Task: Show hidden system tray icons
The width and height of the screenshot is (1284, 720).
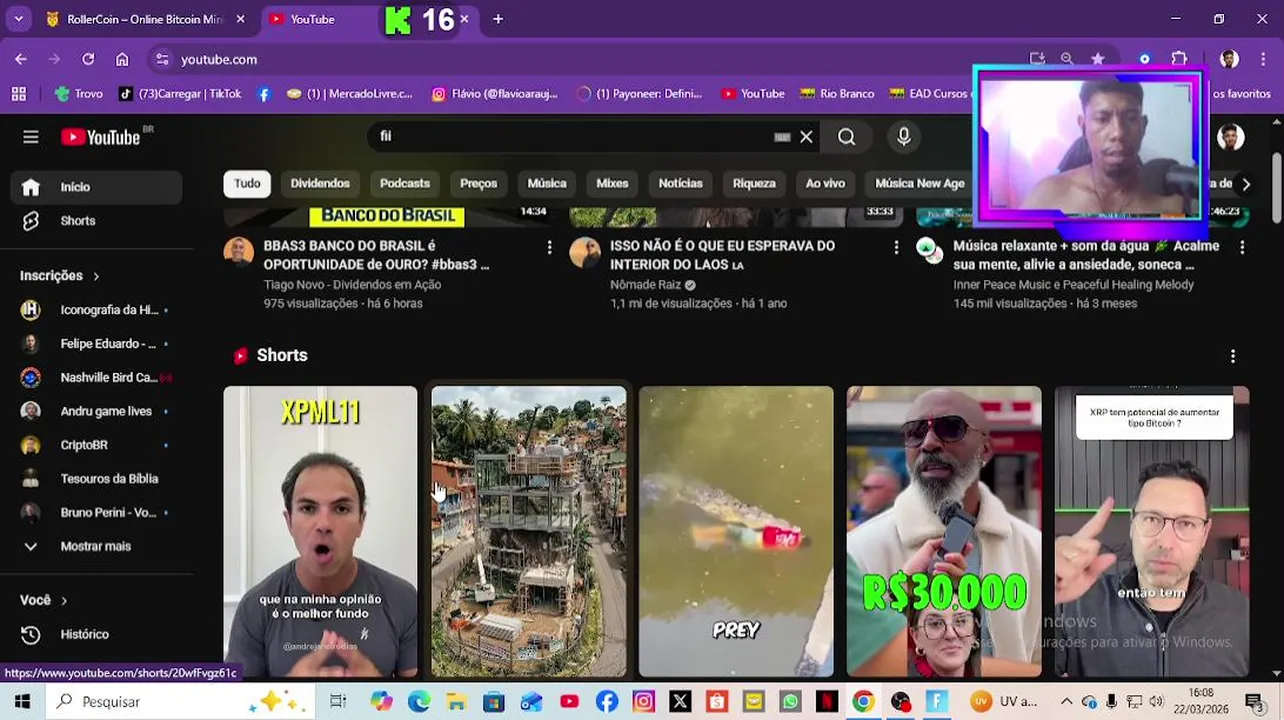Action: click(x=1066, y=702)
